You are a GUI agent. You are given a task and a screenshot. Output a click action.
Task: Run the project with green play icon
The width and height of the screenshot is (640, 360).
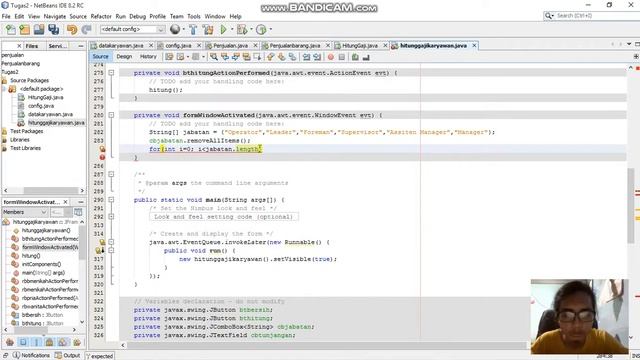tap(223, 29)
